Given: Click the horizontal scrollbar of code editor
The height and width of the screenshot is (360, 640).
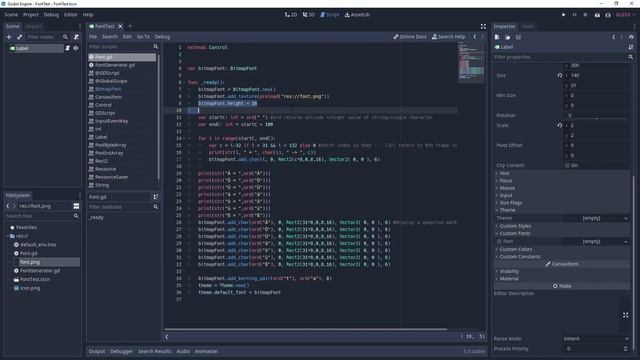Looking at the screenshot, I should point(306,329).
